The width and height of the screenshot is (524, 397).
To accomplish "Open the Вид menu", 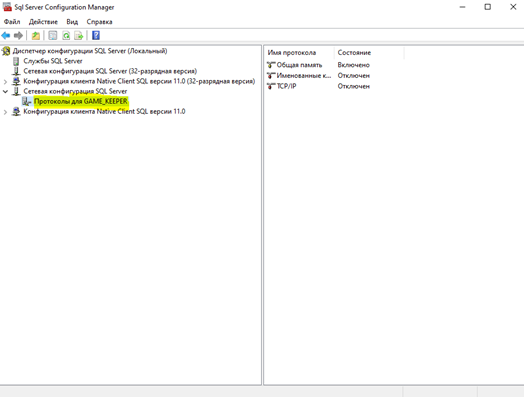I will click(72, 22).
